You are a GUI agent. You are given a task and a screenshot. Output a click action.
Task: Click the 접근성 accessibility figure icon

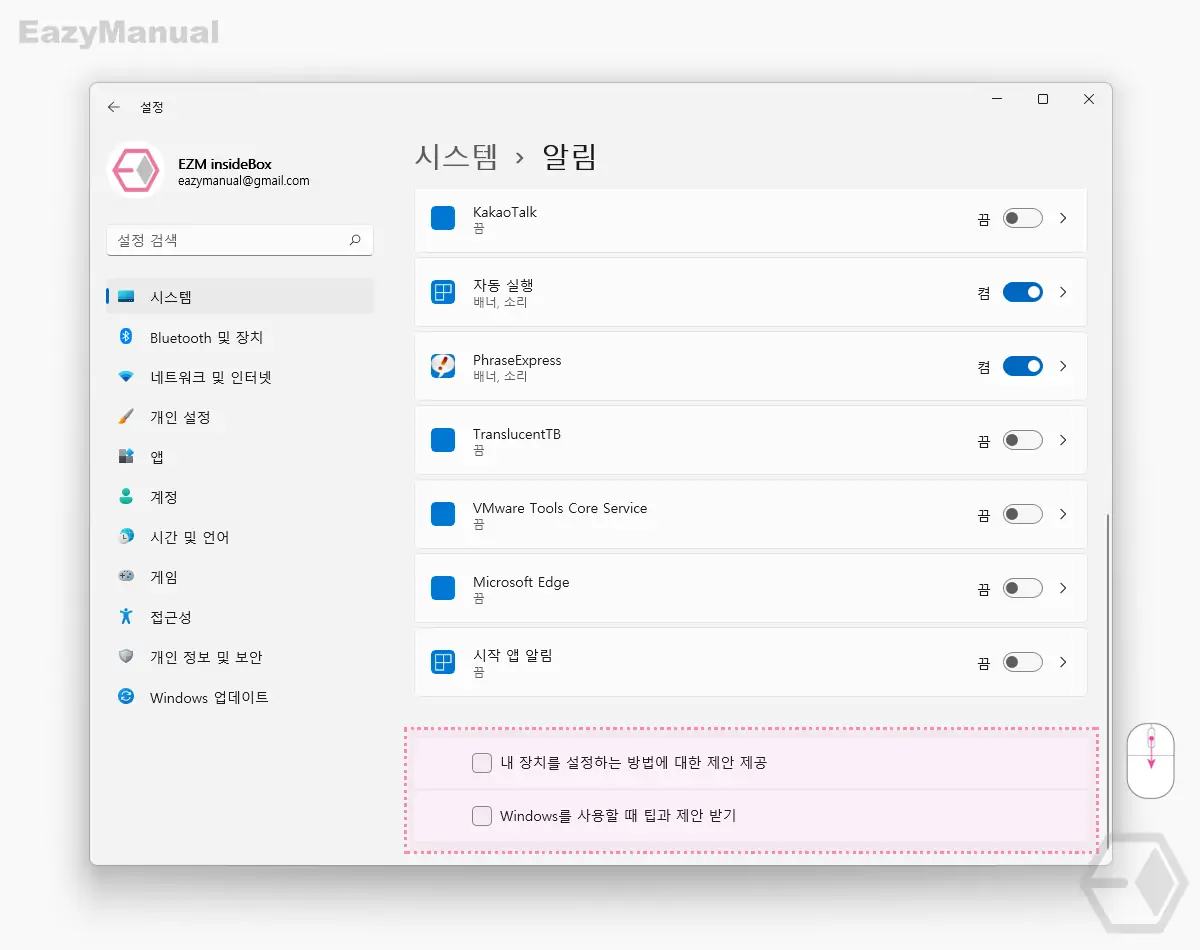coord(126,617)
